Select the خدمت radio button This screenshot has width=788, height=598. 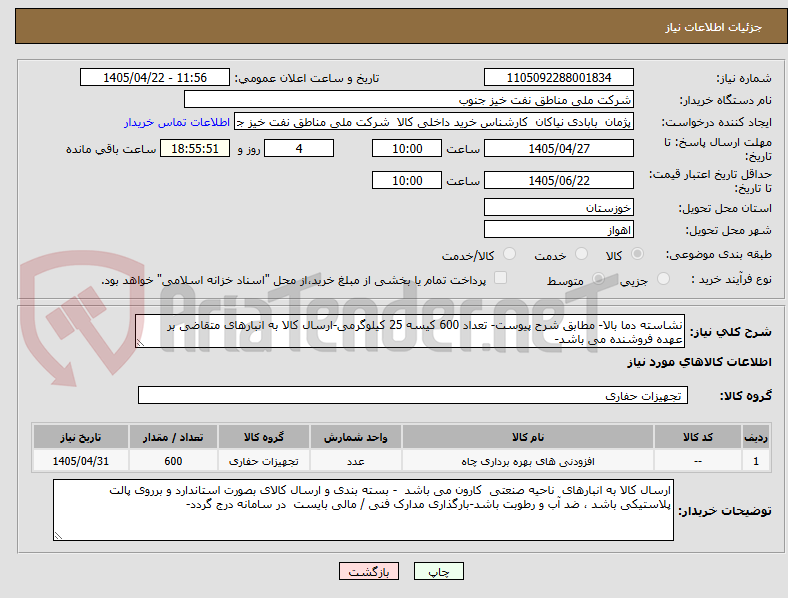(581, 254)
